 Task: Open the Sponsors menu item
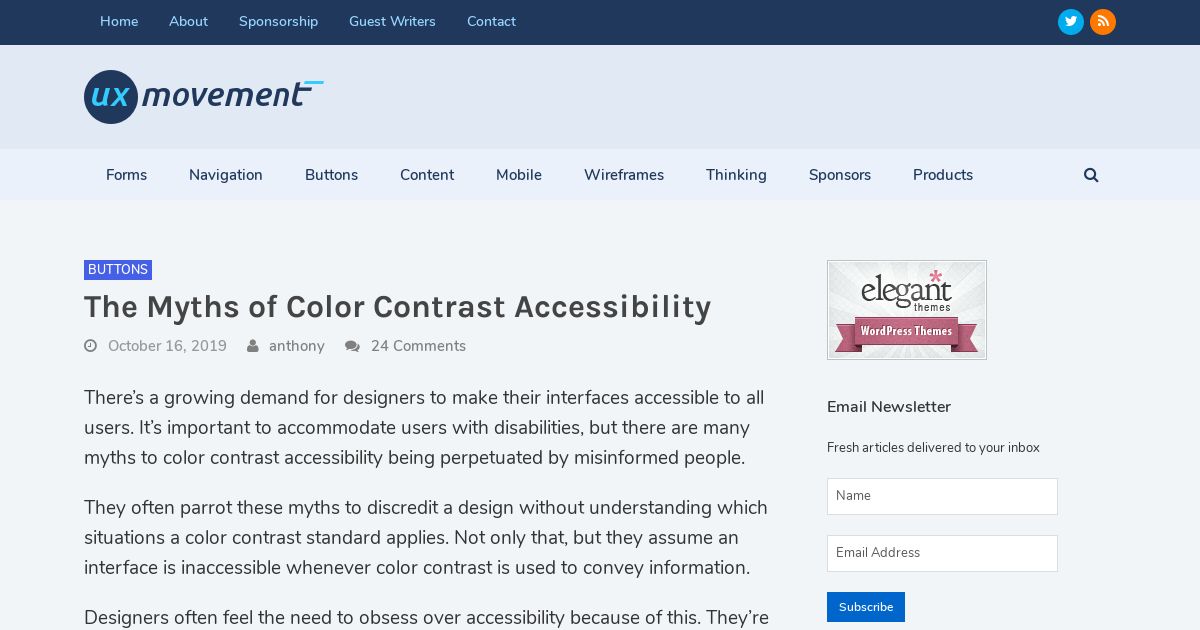click(x=840, y=175)
